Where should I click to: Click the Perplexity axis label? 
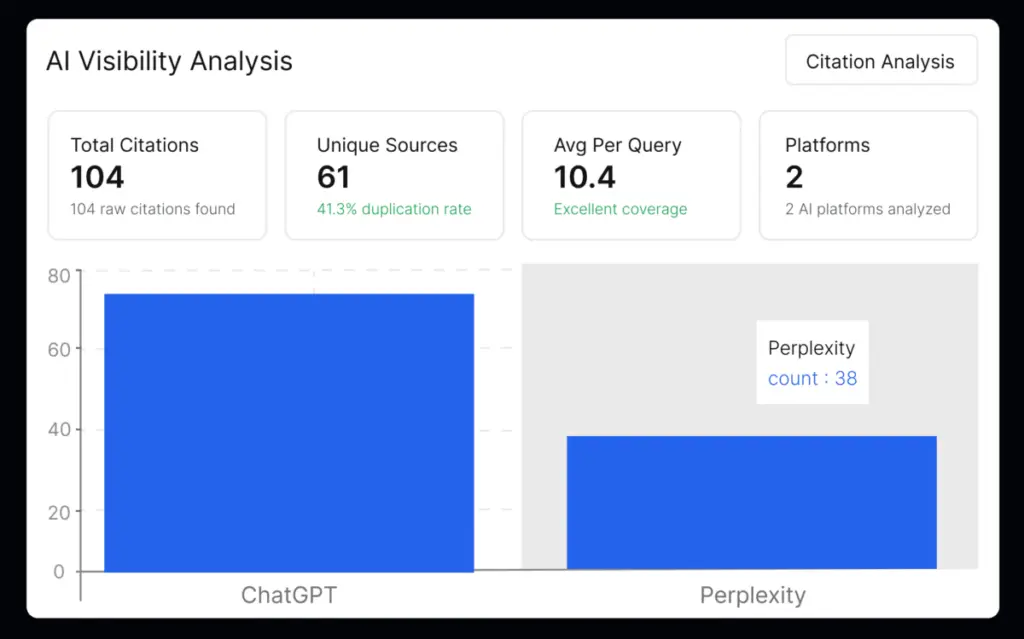pos(752,595)
